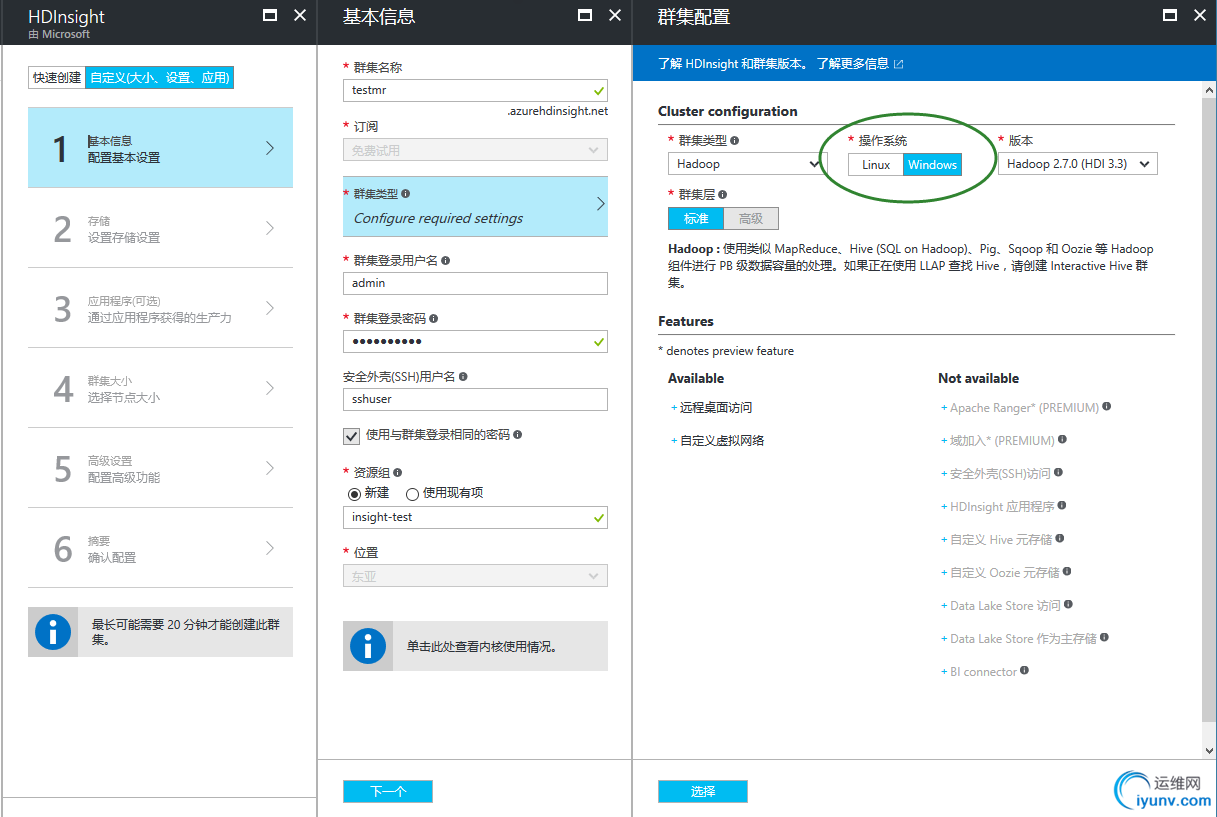Open step 6 摘要 确认配置
Image resolution: width=1217 pixels, height=817 pixels.
(x=160, y=548)
